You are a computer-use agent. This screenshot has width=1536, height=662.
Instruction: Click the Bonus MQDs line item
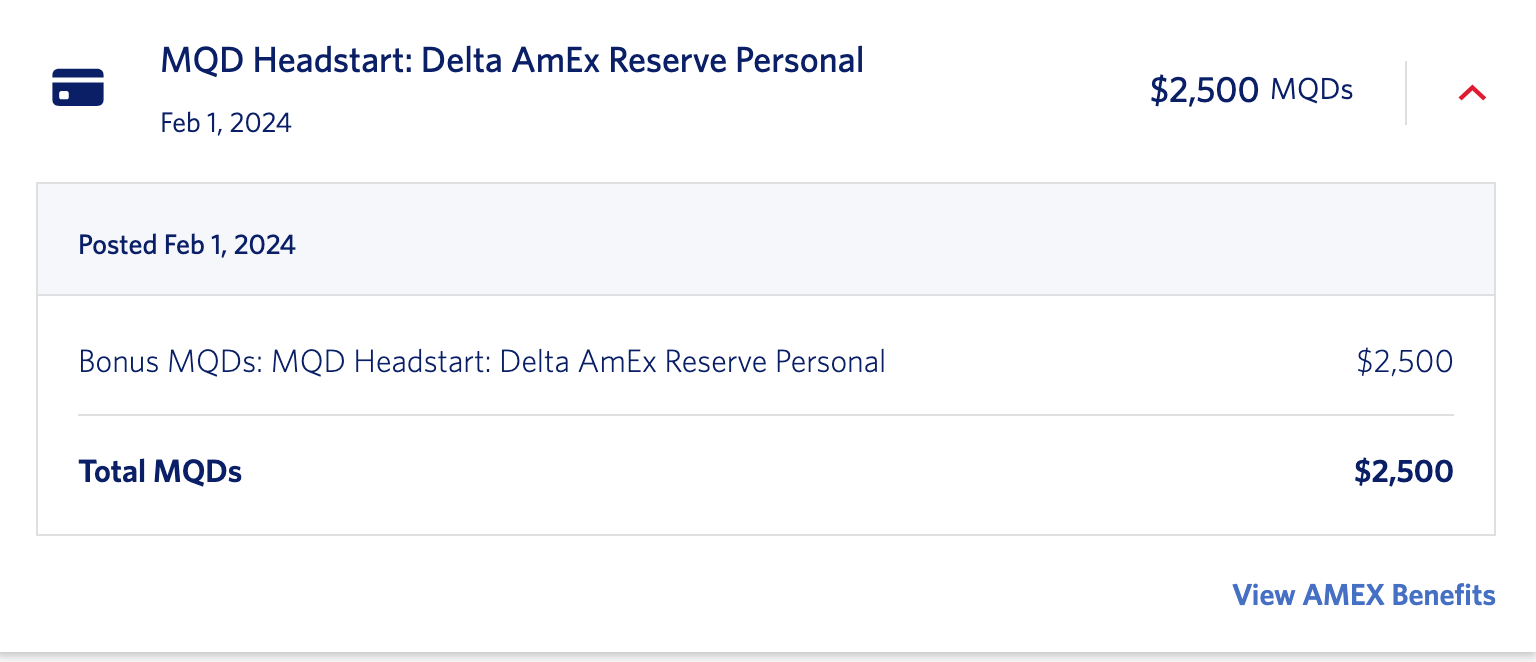pos(481,362)
